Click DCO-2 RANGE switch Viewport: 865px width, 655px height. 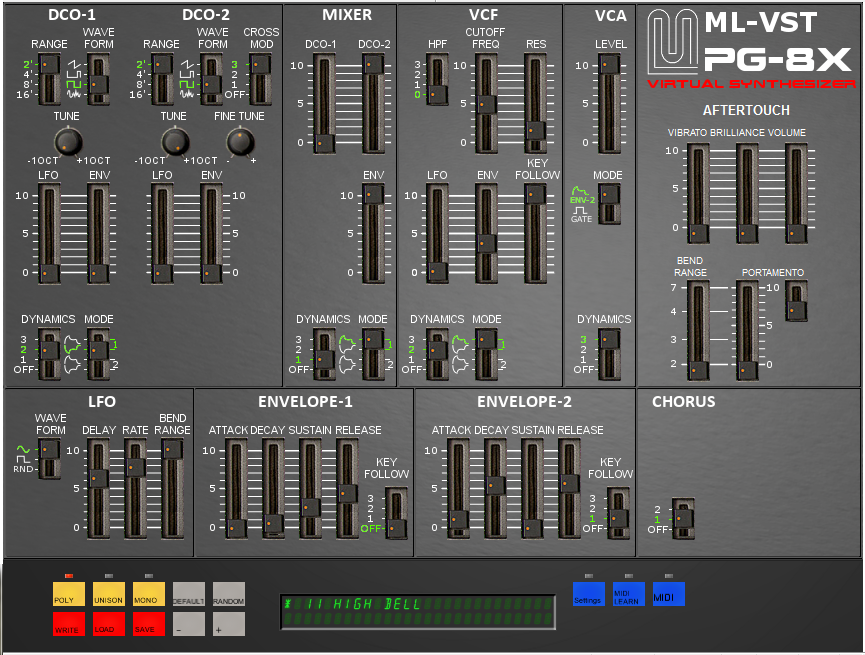(x=162, y=79)
